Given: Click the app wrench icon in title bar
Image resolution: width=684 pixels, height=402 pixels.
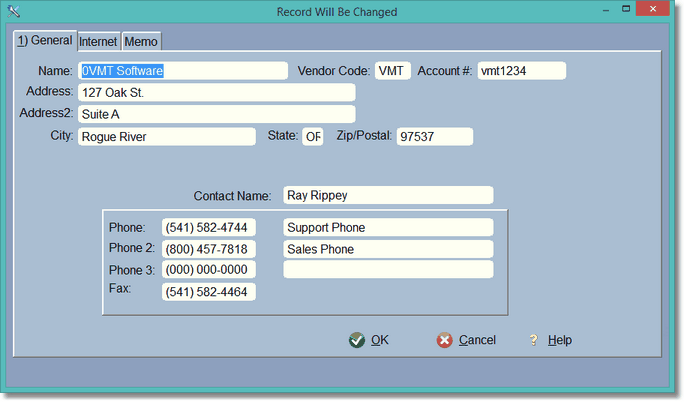Looking at the screenshot, I should tap(14, 11).
